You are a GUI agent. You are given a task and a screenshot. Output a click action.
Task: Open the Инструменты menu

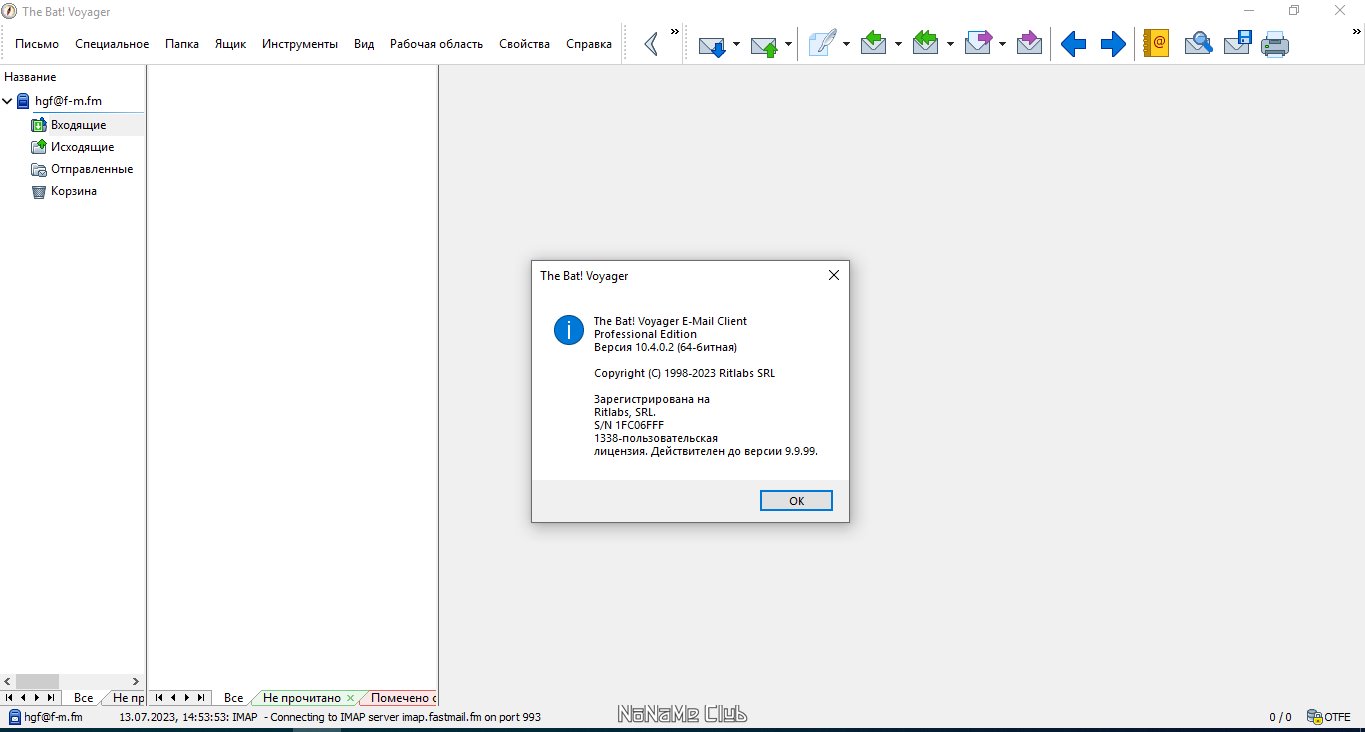click(x=300, y=44)
